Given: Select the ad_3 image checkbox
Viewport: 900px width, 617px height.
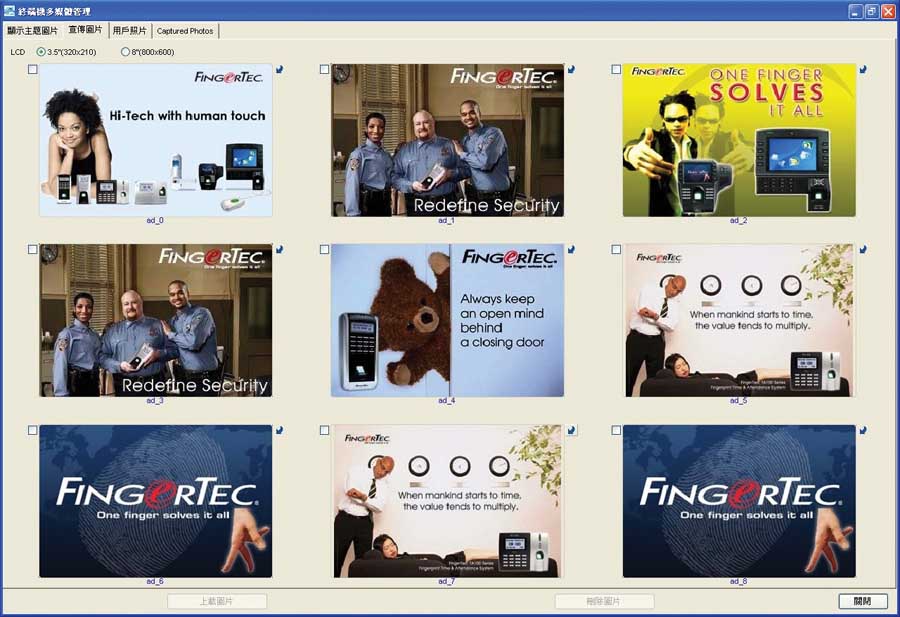Looking at the screenshot, I should tap(33, 250).
